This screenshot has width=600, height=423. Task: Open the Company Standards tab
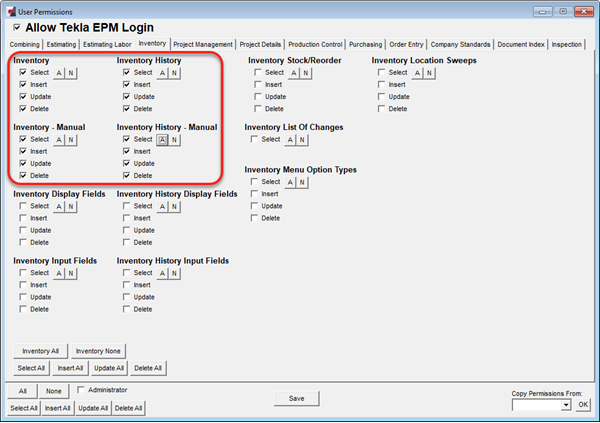pos(460,44)
